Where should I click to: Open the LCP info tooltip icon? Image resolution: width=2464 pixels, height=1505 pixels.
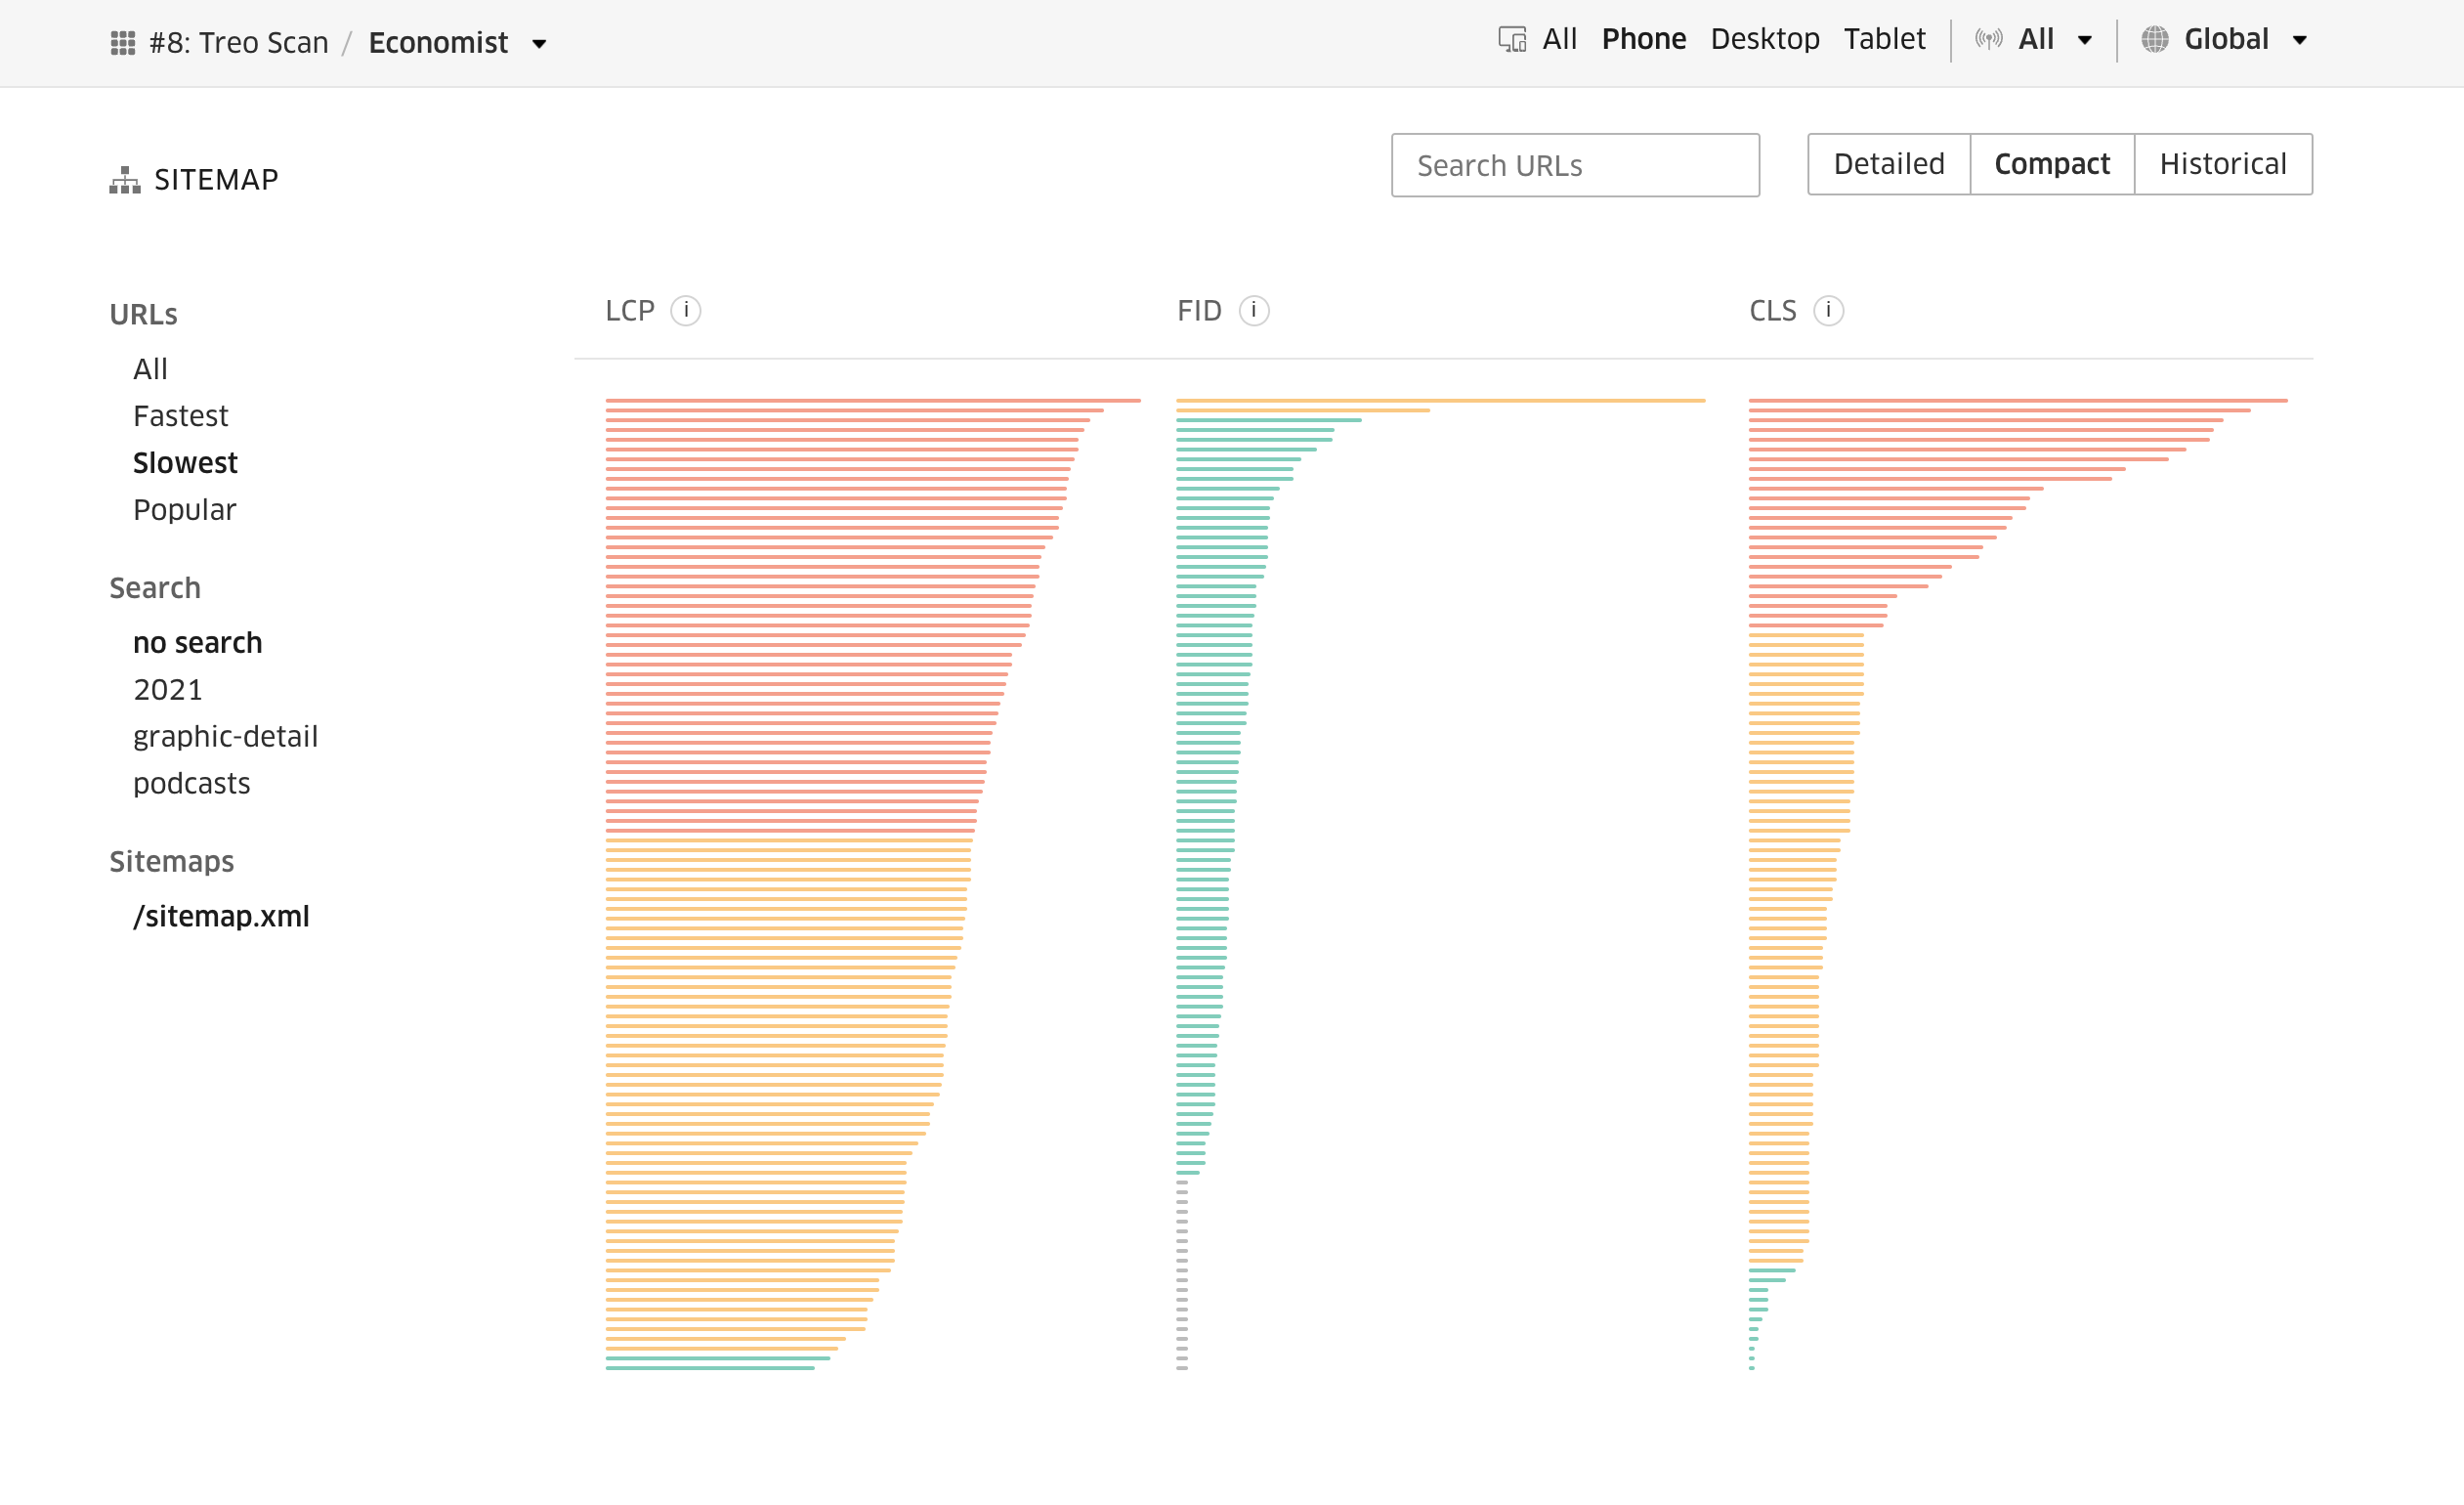point(686,310)
